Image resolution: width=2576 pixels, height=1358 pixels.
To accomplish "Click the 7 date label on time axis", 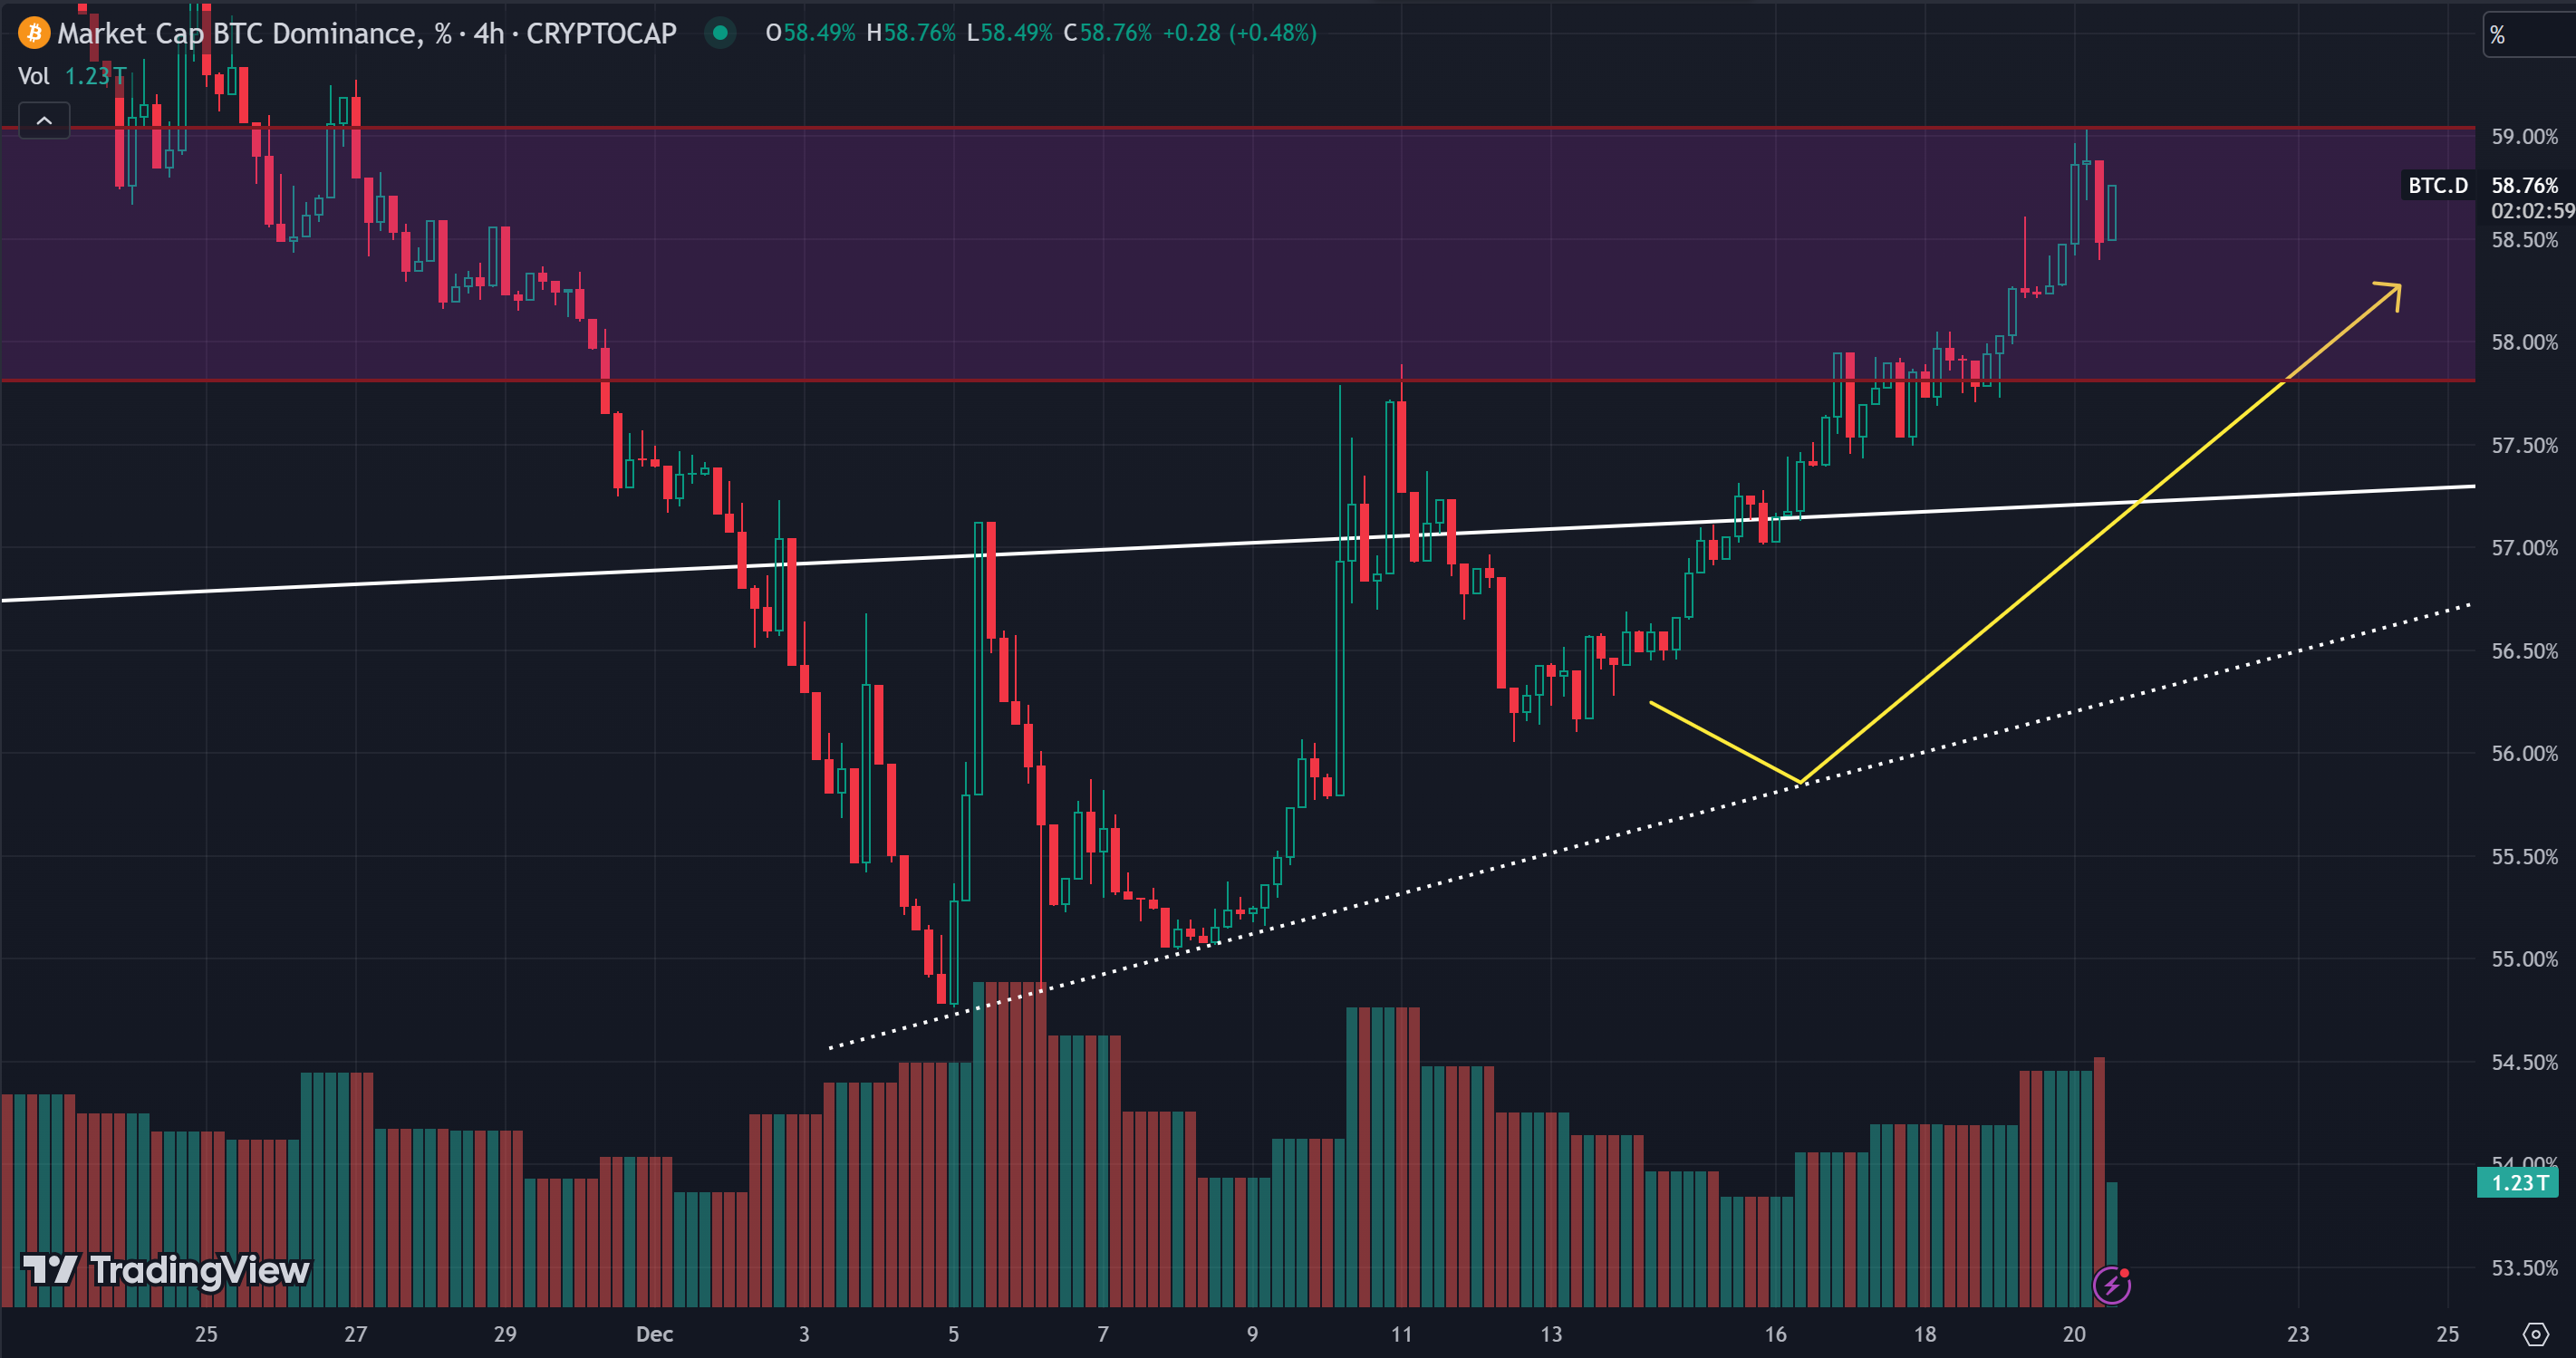I will 1103,1334.
